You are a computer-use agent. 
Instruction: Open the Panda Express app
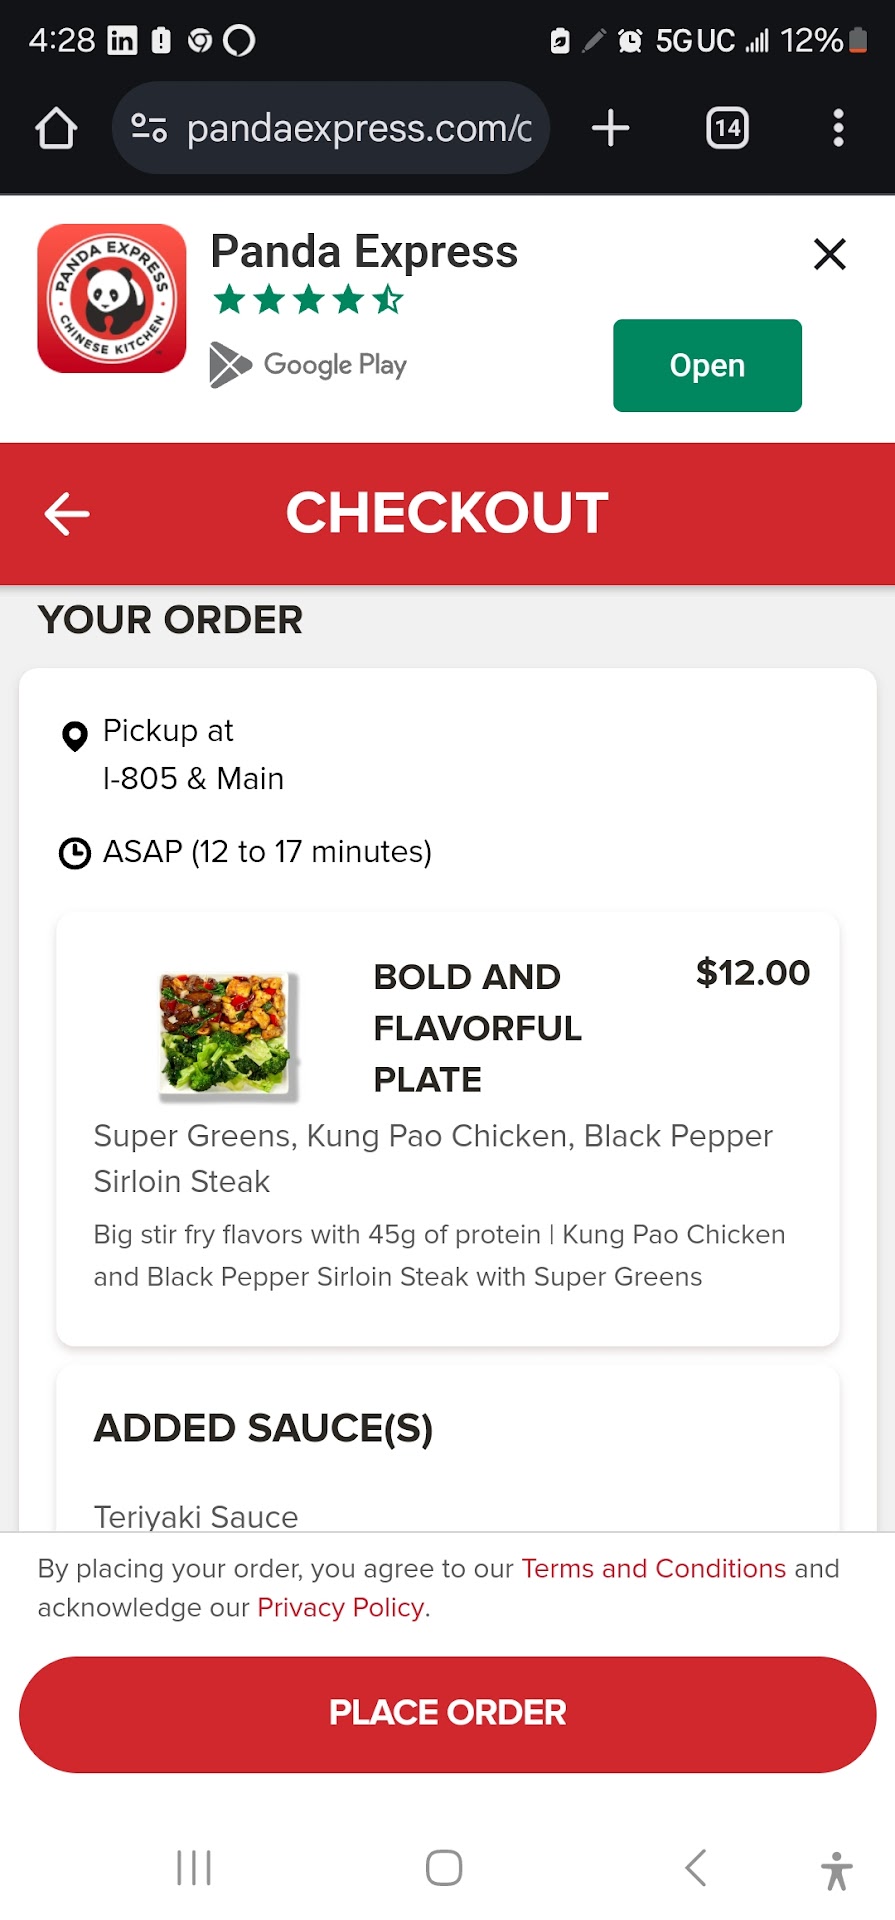(707, 365)
